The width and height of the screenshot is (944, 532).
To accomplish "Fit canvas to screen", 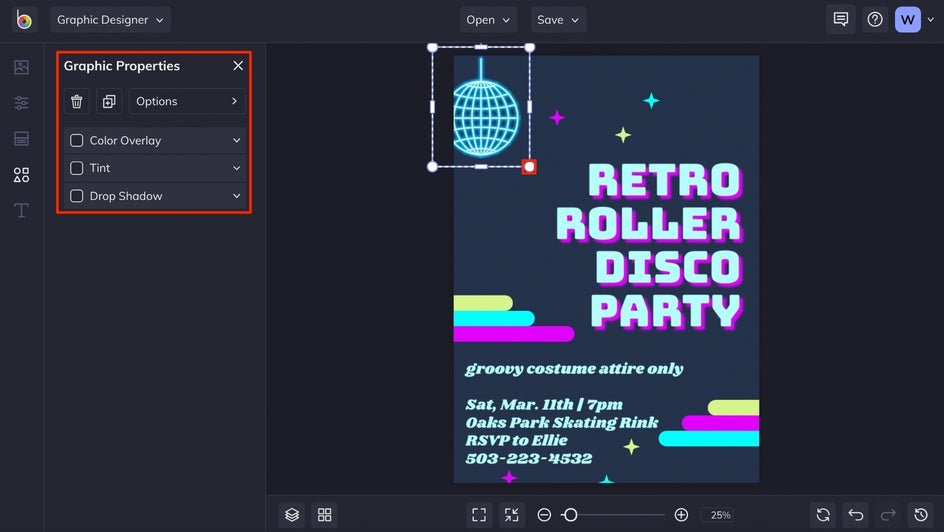I will click(x=479, y=515).
